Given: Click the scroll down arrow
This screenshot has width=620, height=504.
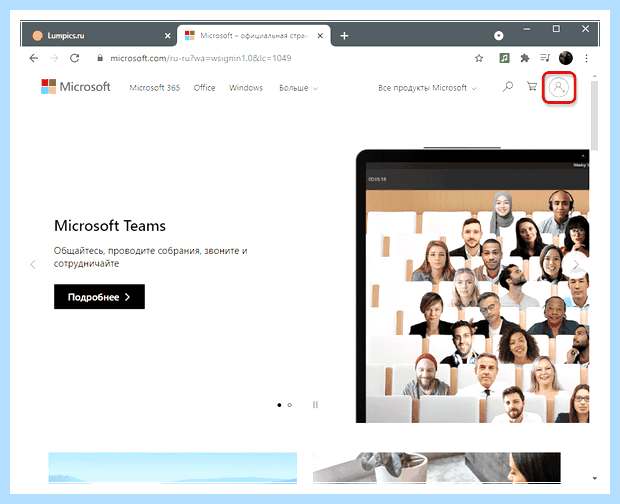Looking at the screenshot, I should click(594, 478).
